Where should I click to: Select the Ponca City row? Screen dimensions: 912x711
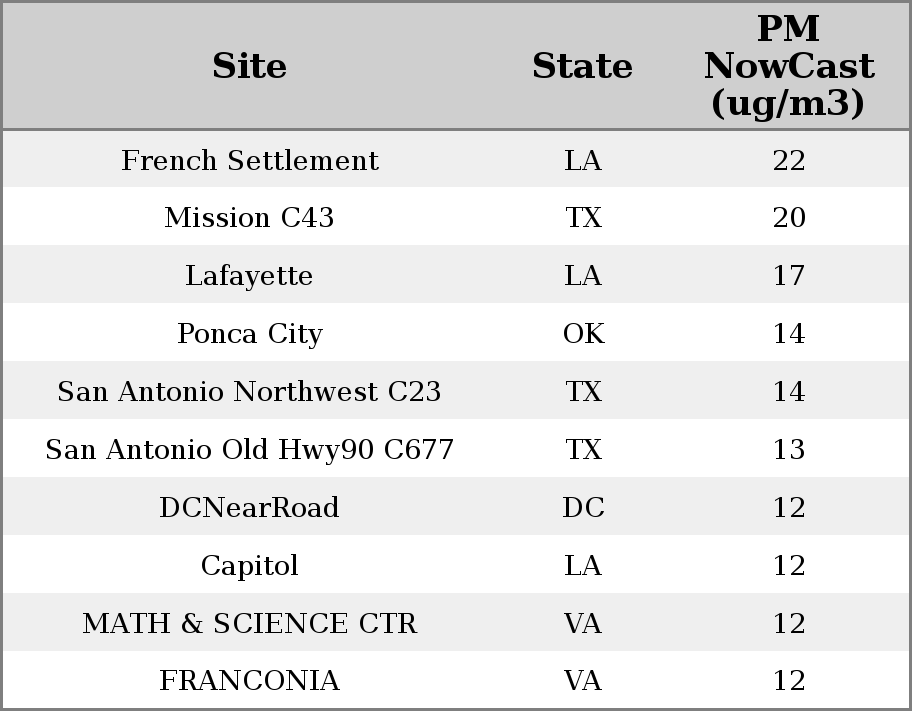249,334
